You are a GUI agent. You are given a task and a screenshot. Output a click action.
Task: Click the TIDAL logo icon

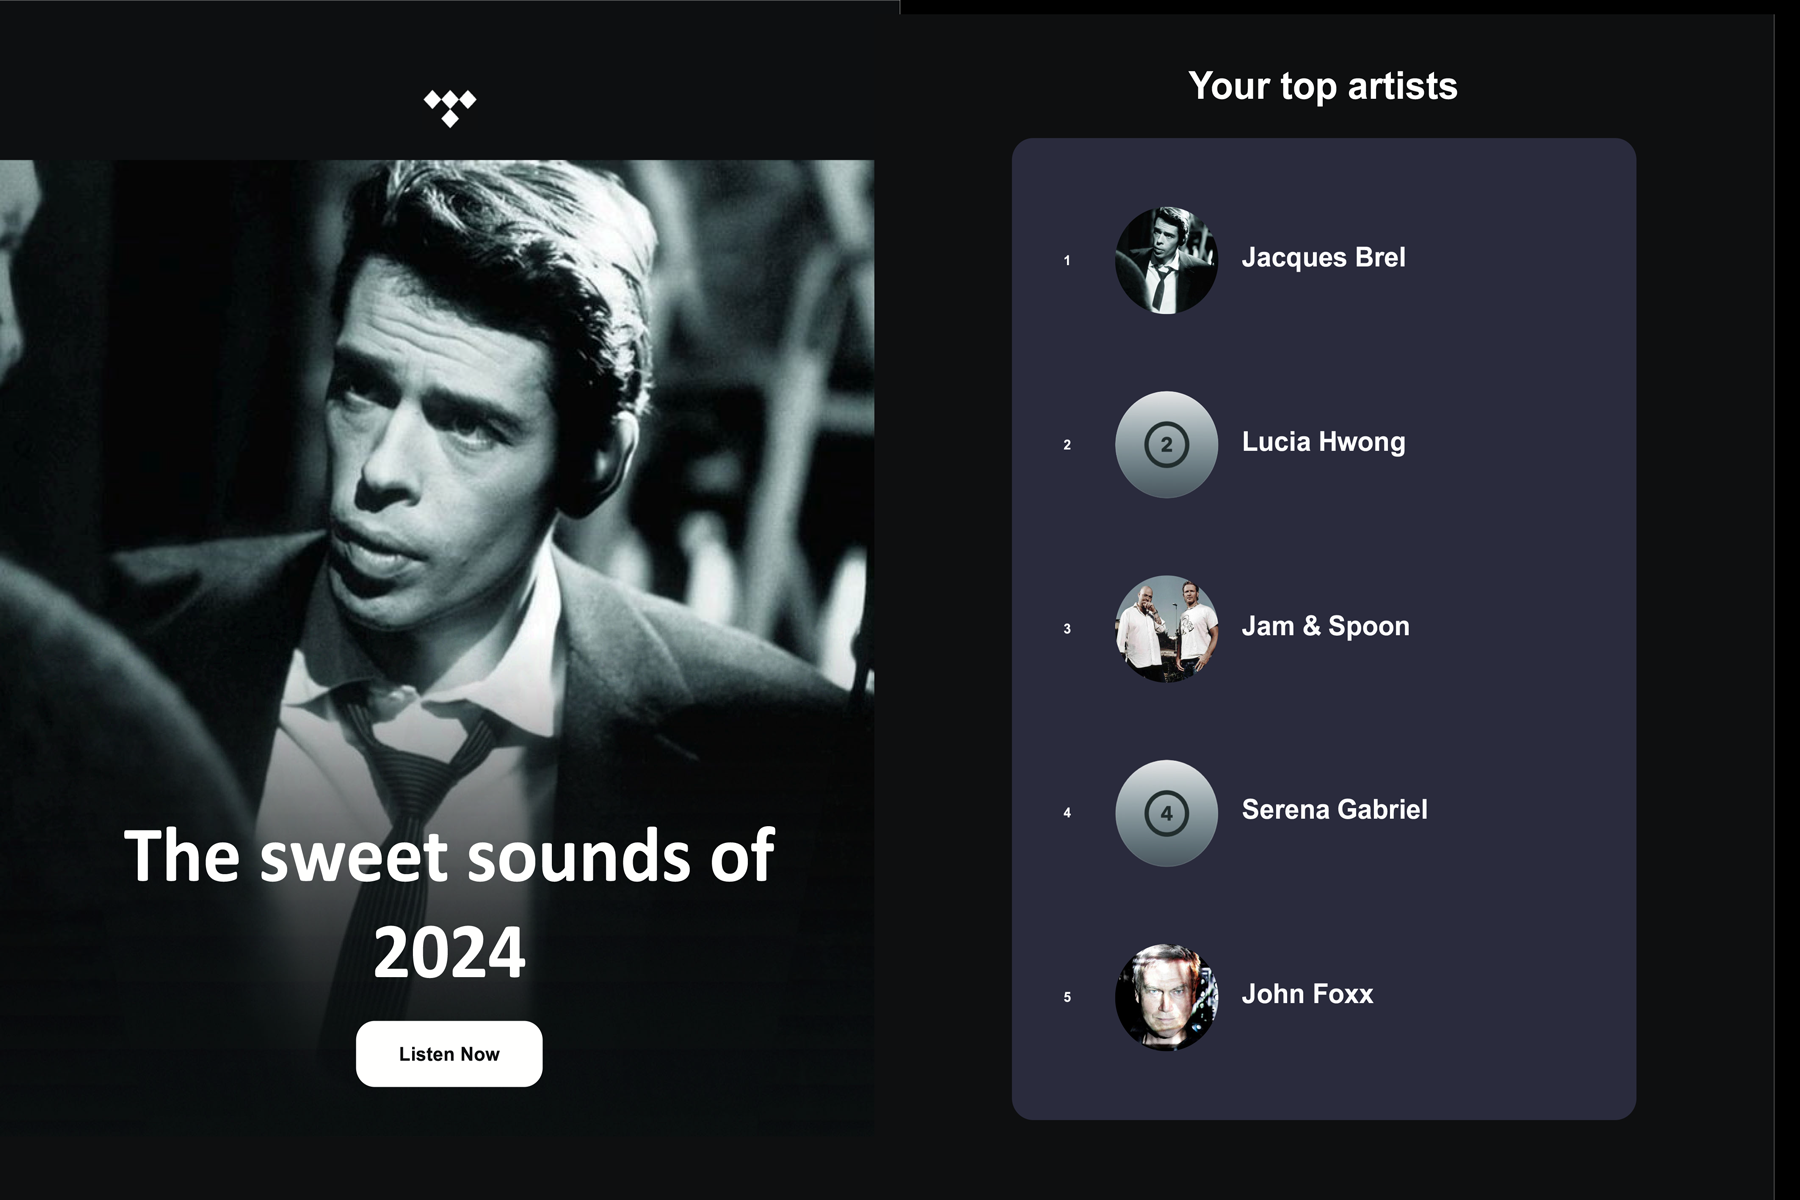coord(450,107)
